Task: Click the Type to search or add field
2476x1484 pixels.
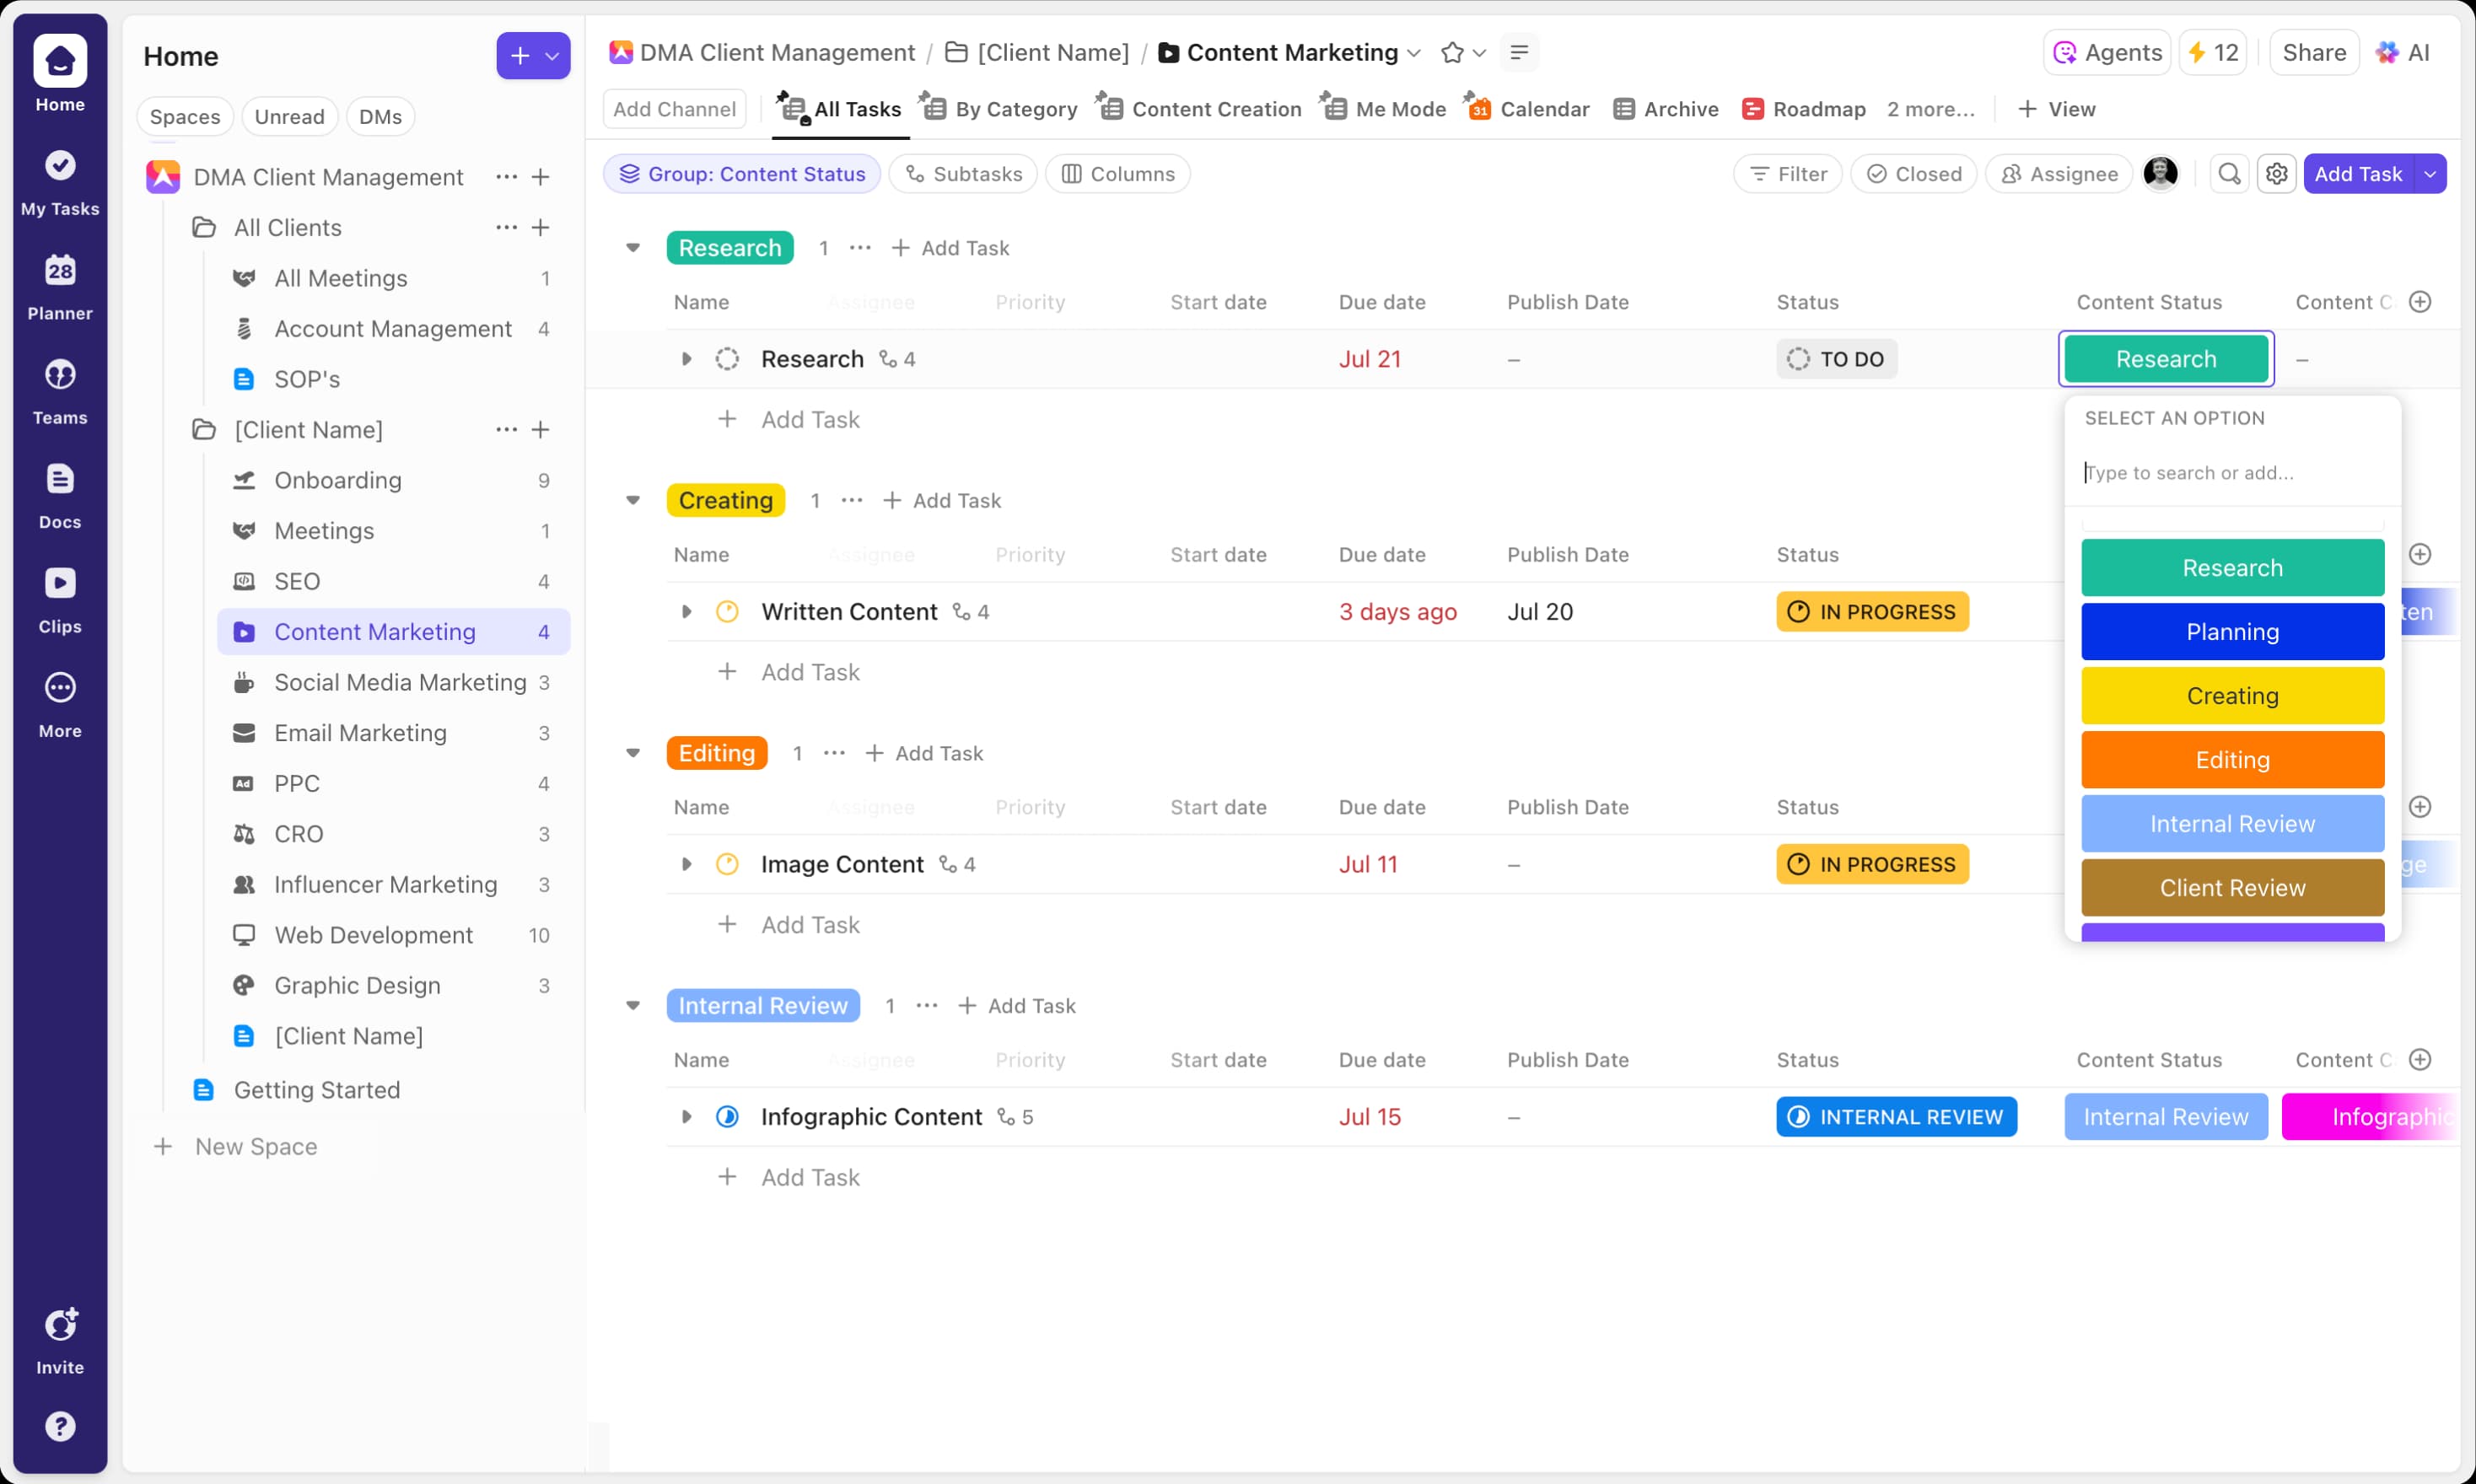Action: [x=2232, y=472]
